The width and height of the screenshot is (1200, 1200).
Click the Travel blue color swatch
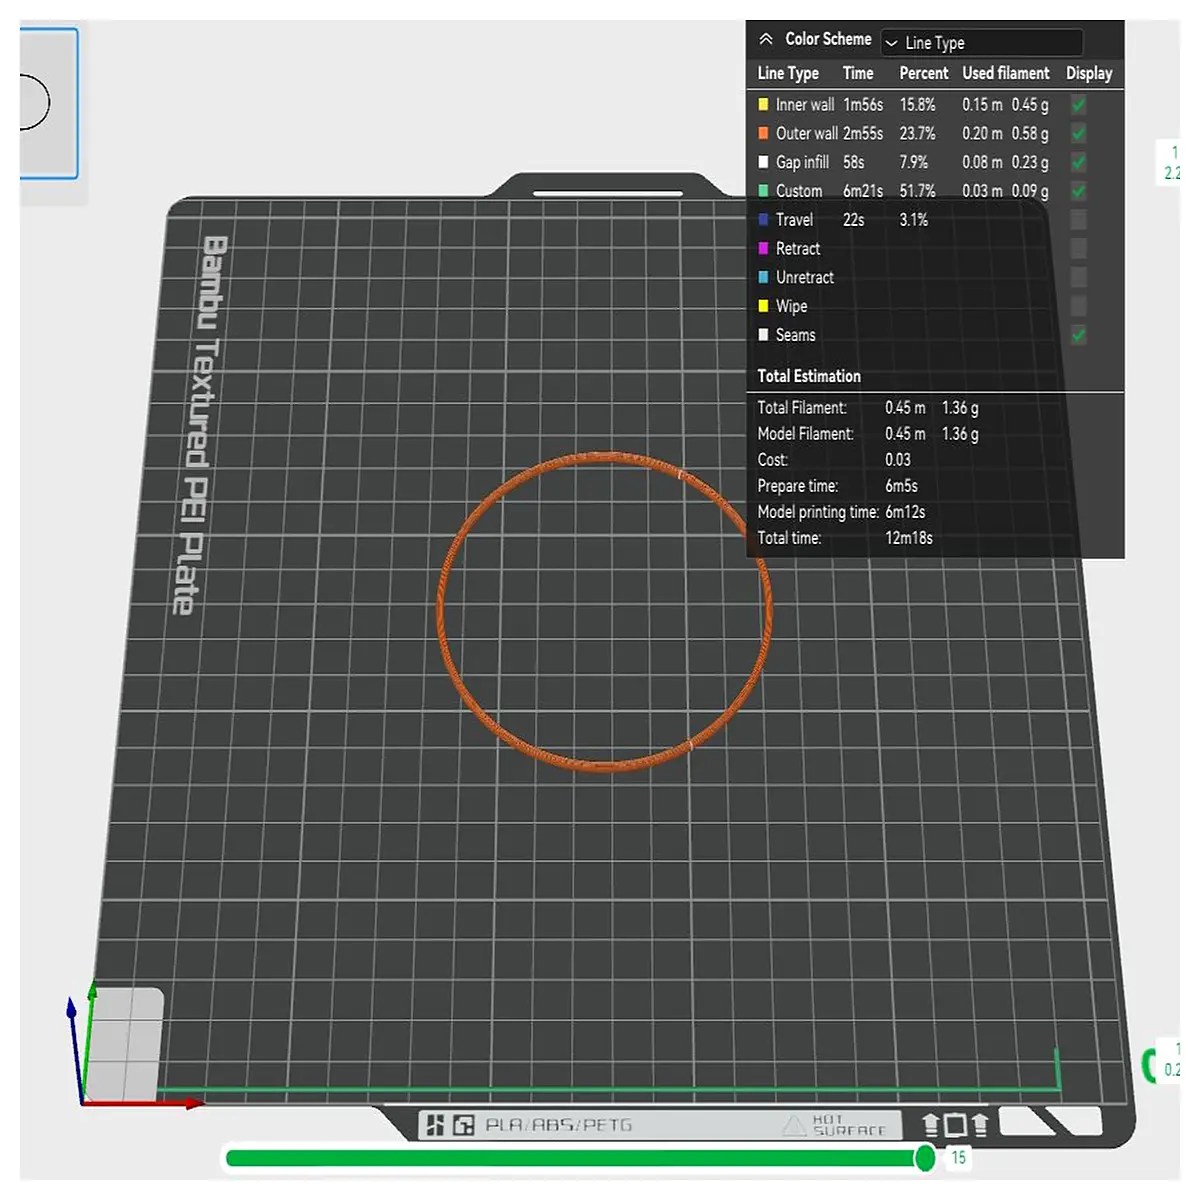763,220
